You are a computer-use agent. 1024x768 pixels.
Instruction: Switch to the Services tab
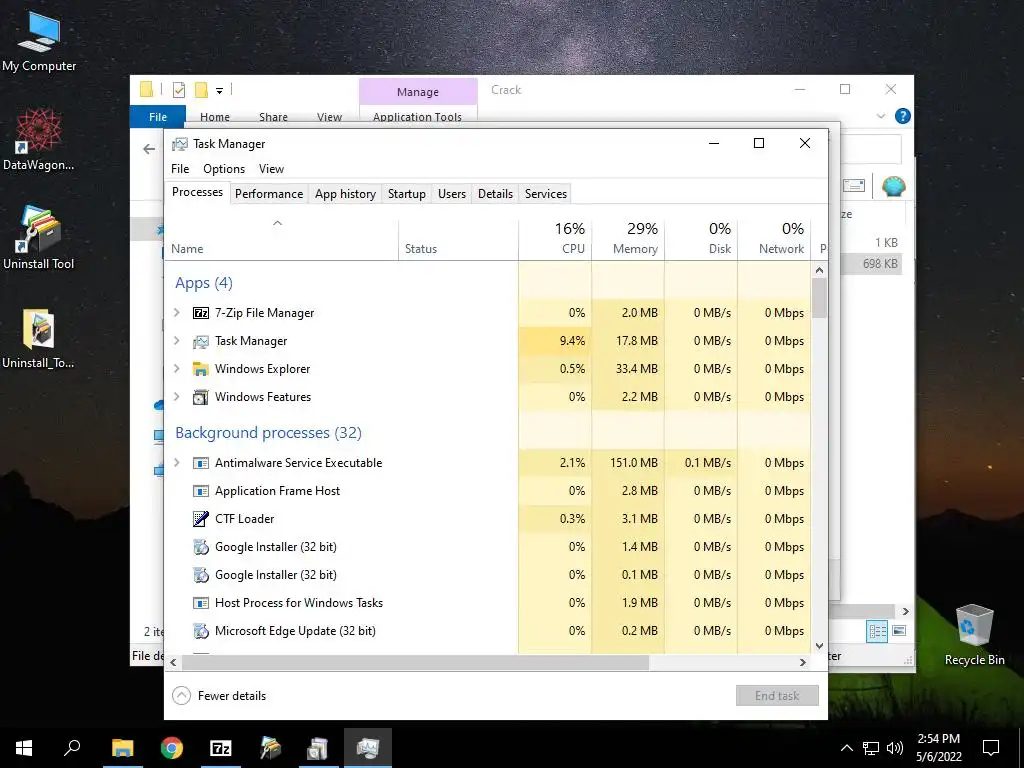546,194
